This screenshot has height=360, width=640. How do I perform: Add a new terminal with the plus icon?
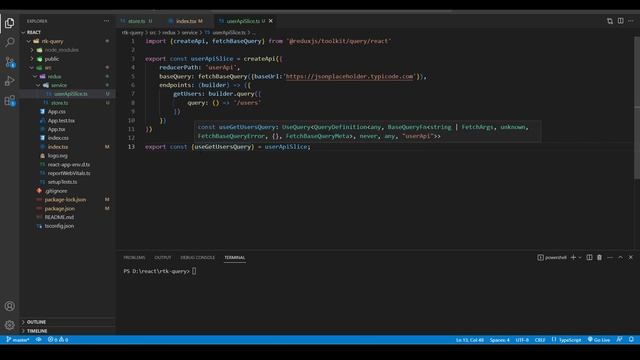coord(573,257)
